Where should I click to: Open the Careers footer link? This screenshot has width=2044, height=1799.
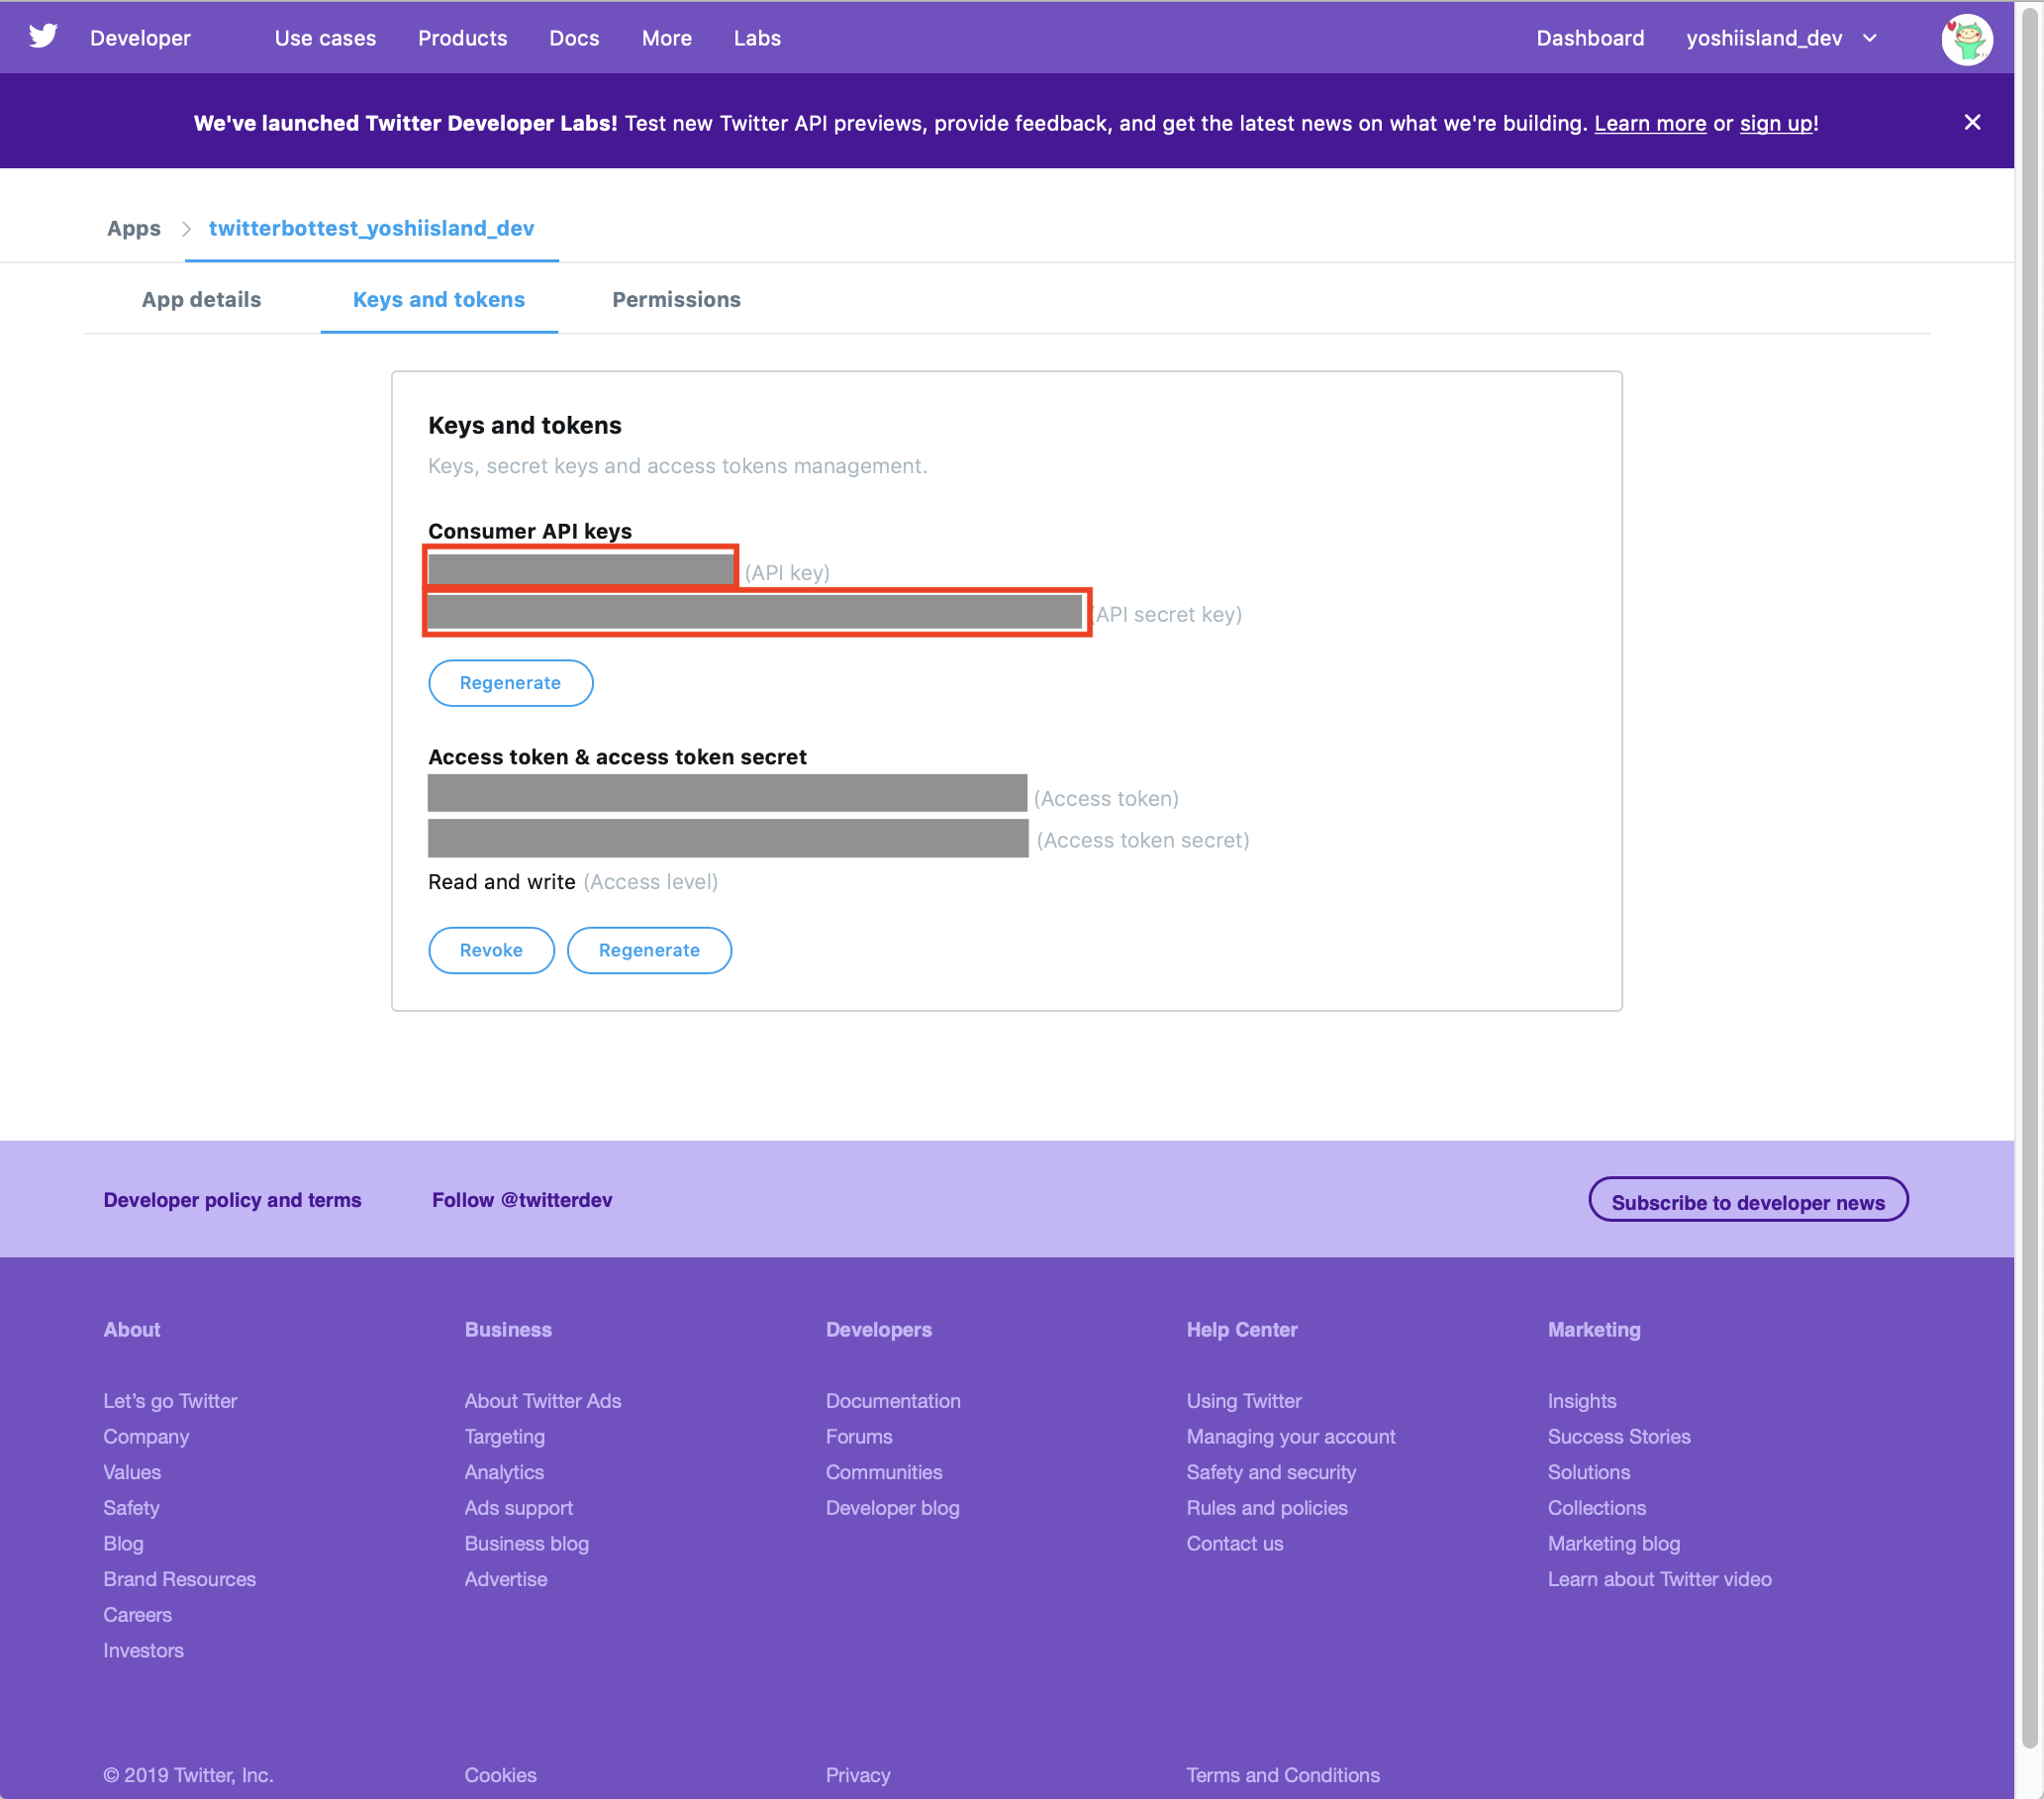(x=137, y=1614)
